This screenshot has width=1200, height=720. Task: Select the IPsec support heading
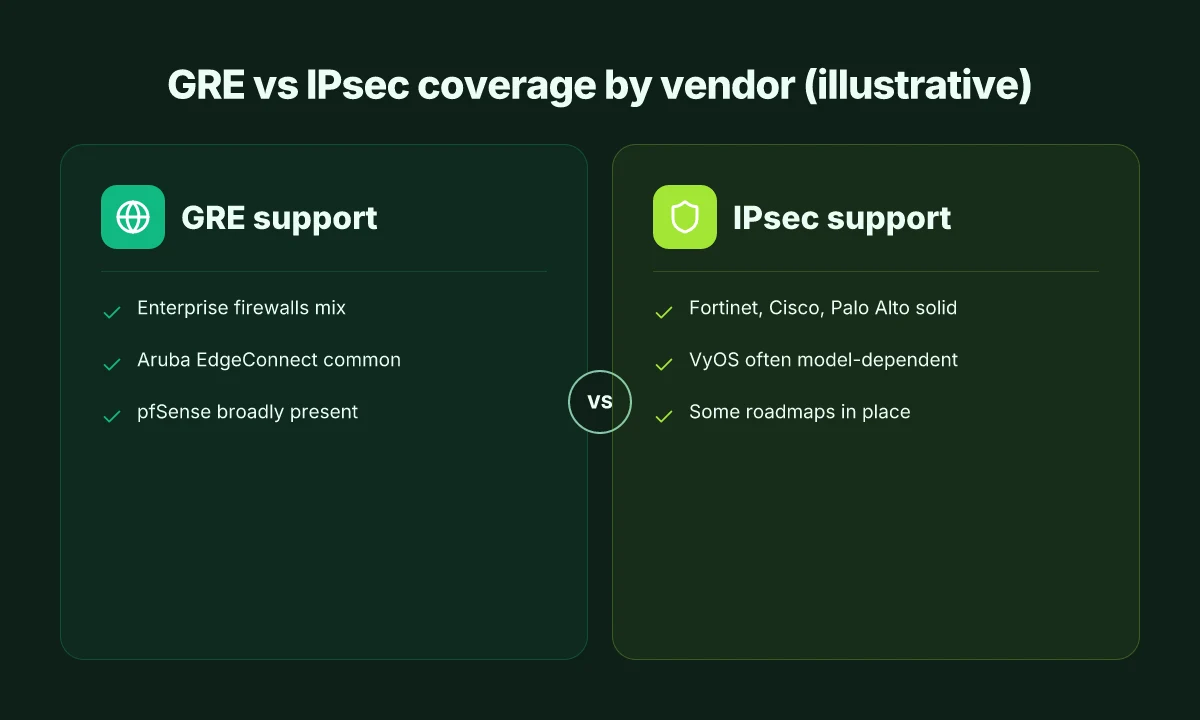[842, 218]
